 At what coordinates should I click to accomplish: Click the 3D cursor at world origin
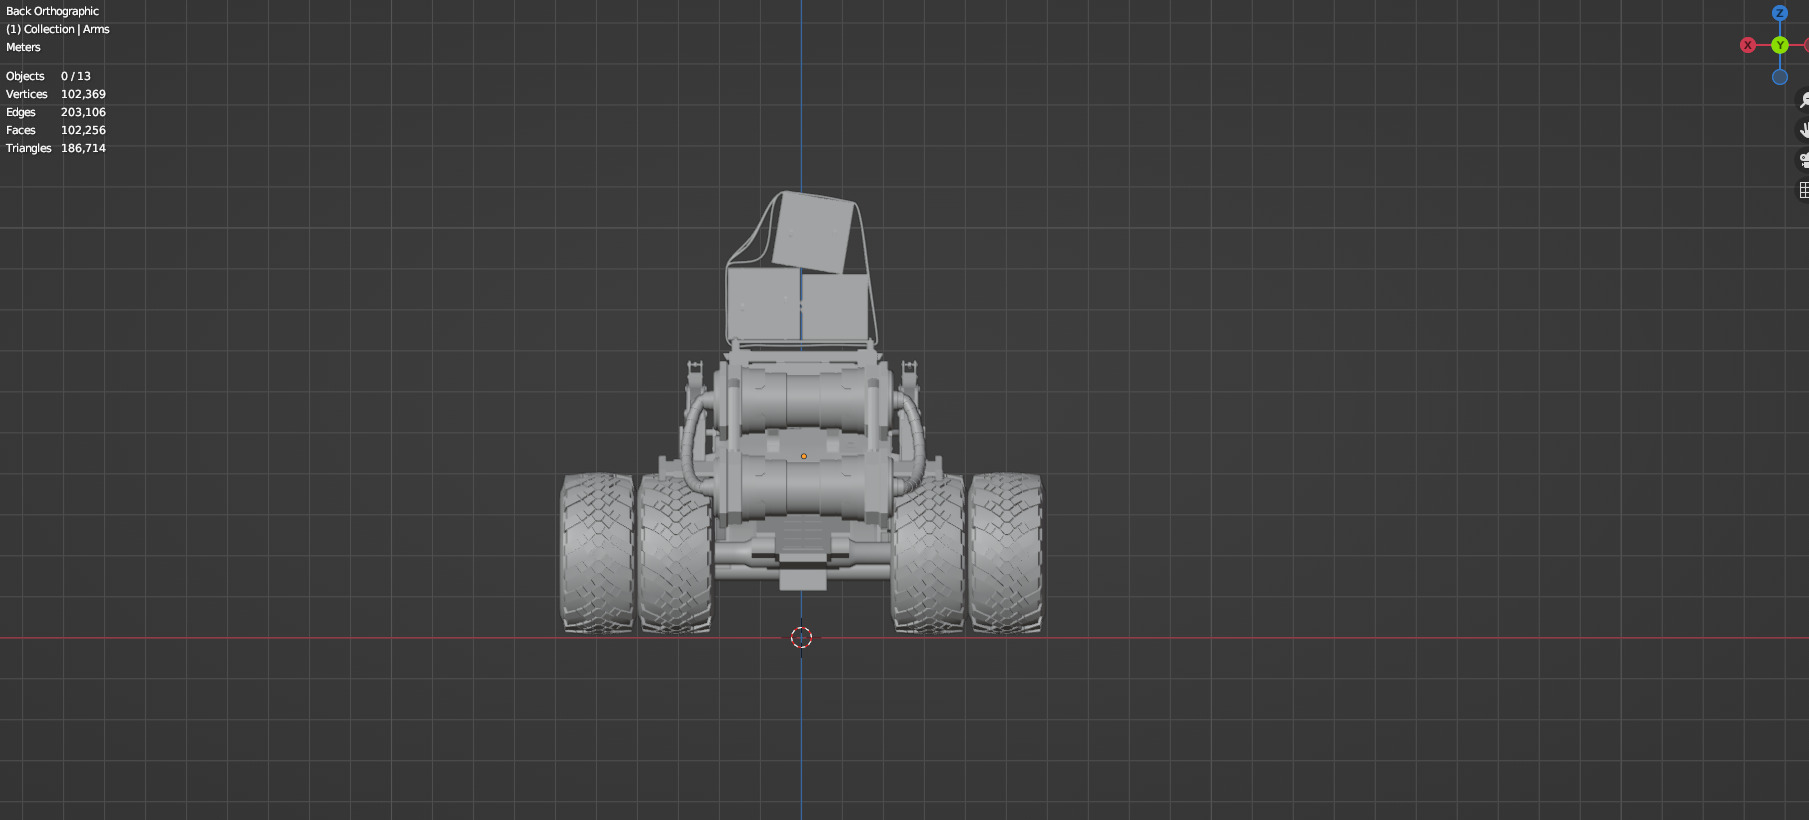(x=801, y=637)
